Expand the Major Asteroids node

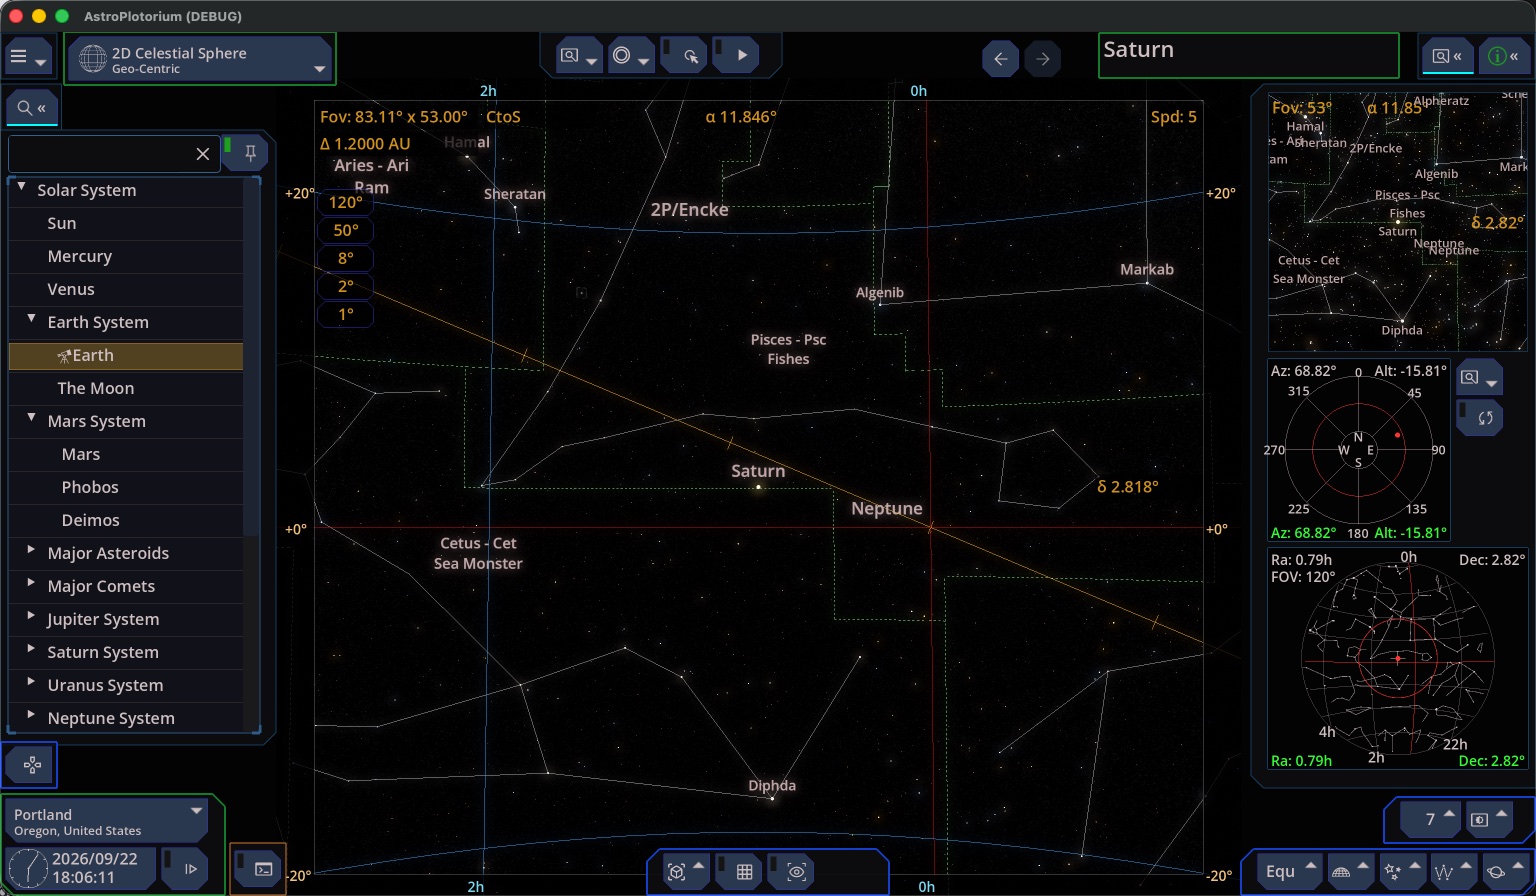[31, 550]
